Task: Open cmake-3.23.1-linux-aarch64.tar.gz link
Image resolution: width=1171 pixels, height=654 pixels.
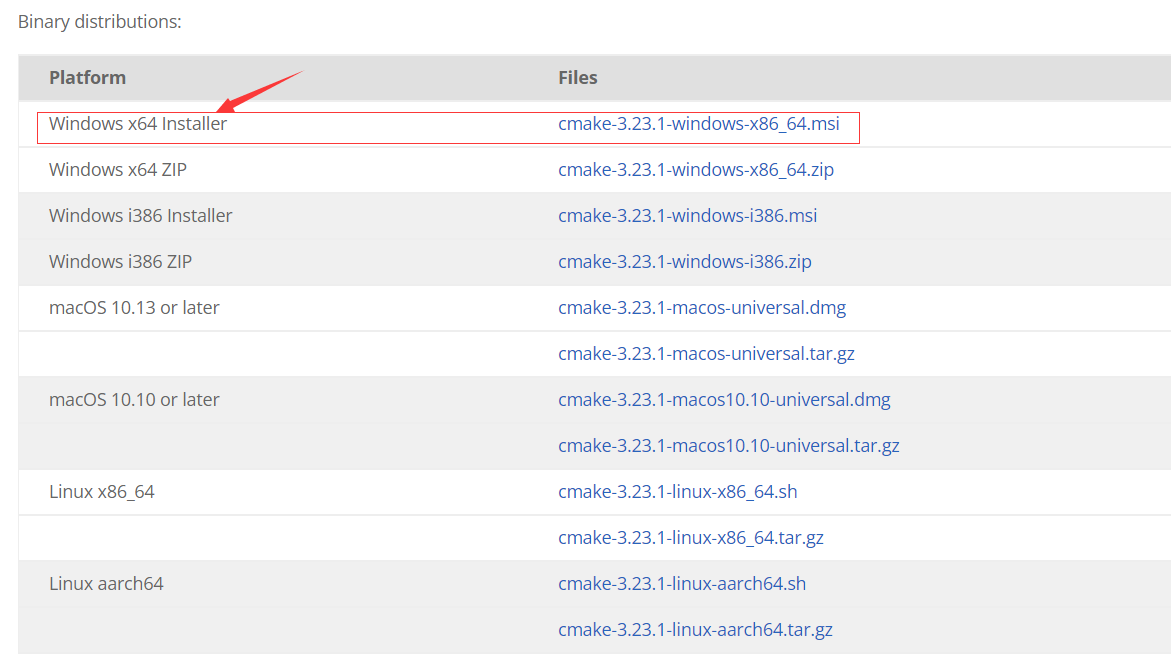Action: [695, 630]
